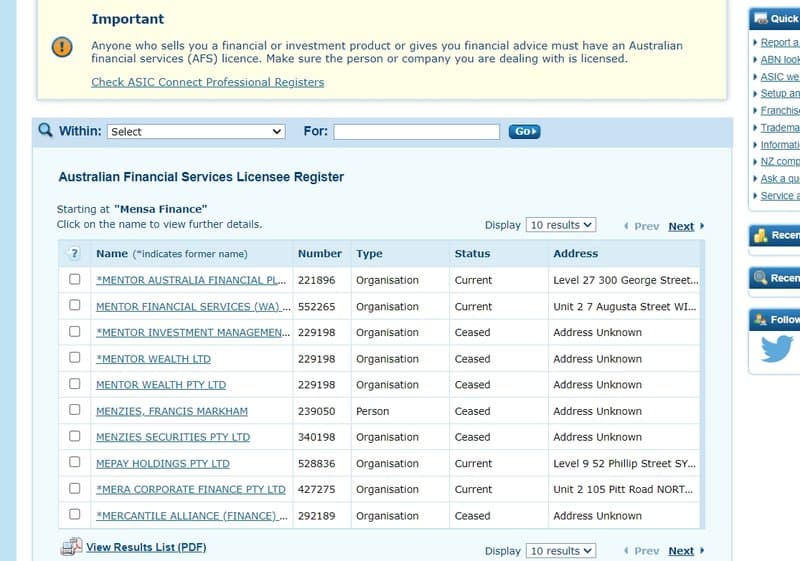Tick checkbox for MENTOR AUSTRALIA FINANCIAL
The height and width of the screenshot is (561, 800).
[x=74, y=279]
